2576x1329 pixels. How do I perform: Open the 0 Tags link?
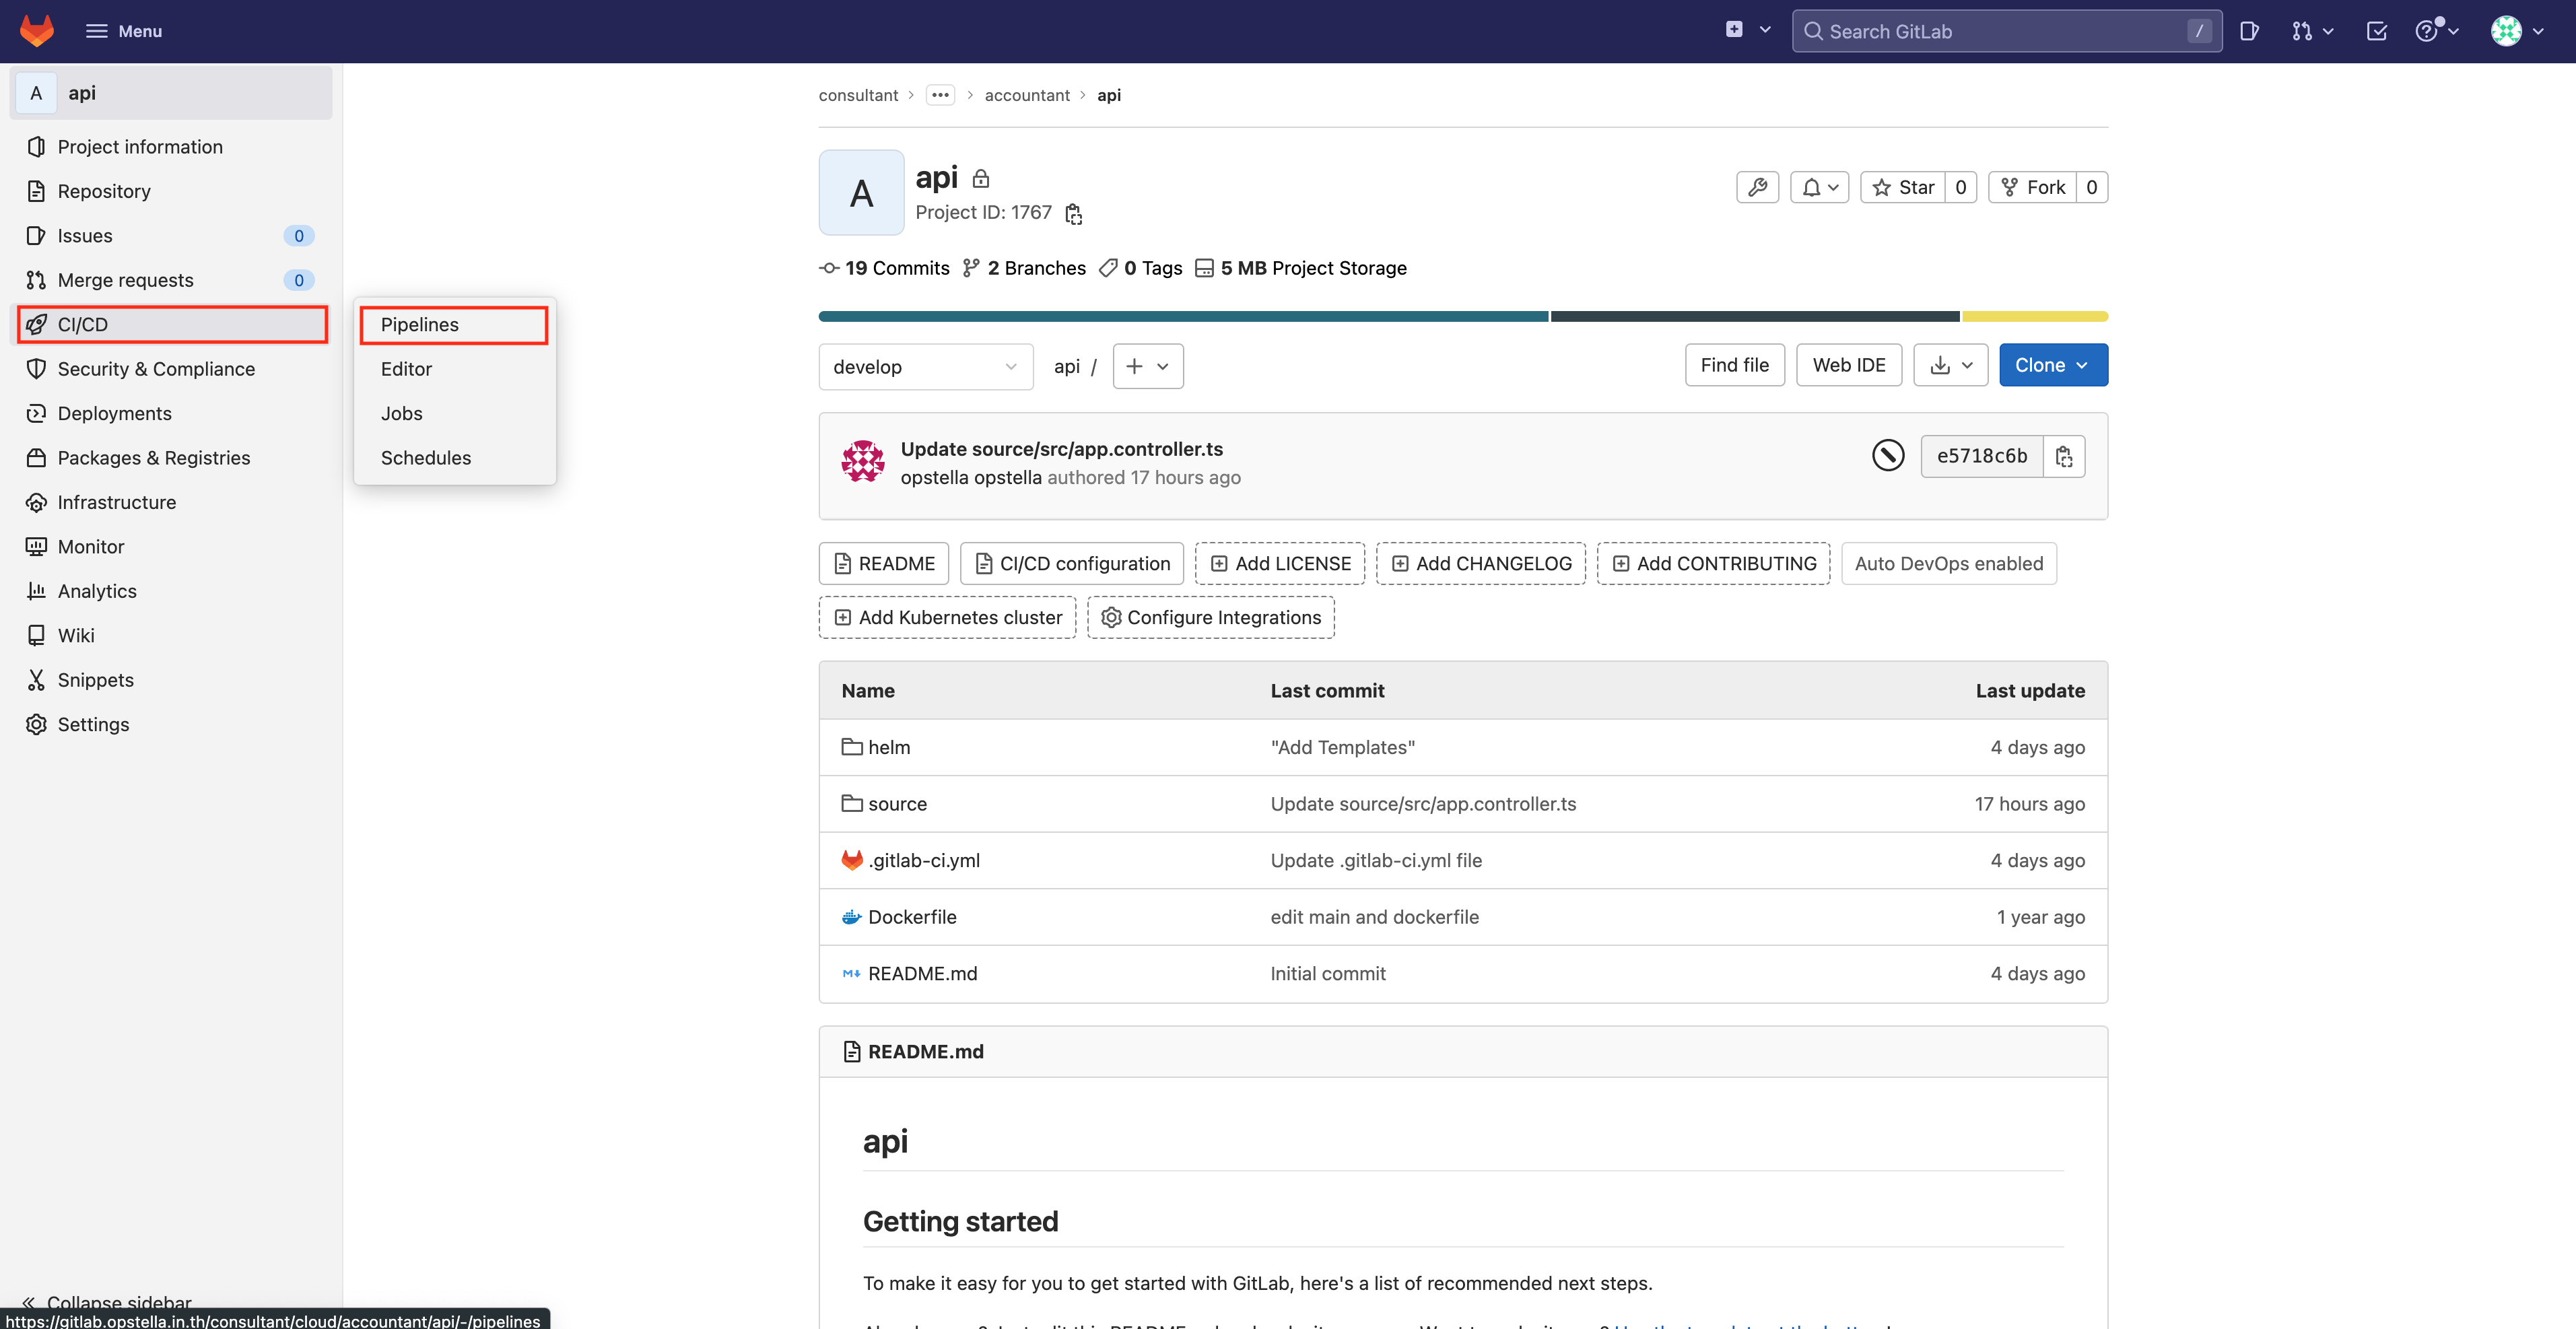point(1140,268)
